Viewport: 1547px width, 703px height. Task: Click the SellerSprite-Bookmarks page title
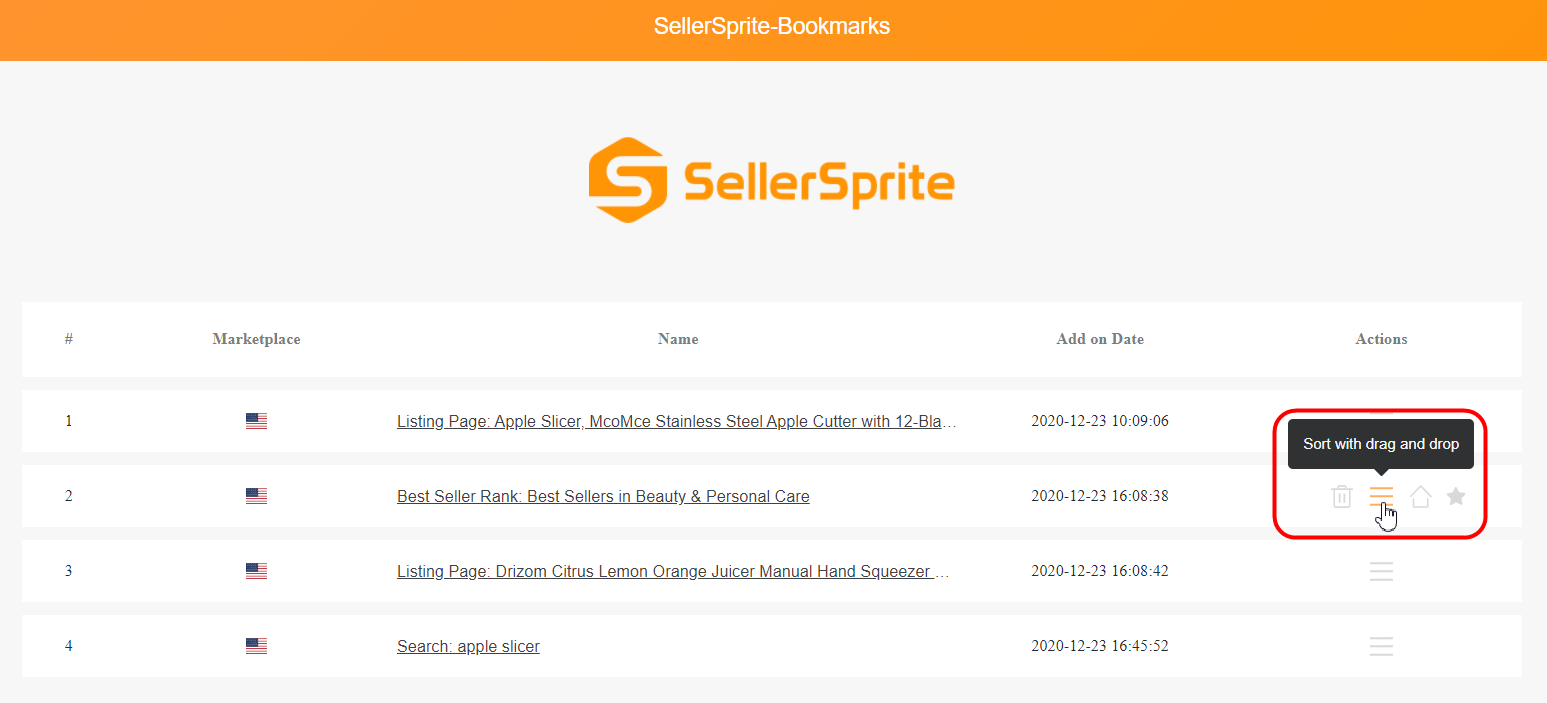[772, 27]
